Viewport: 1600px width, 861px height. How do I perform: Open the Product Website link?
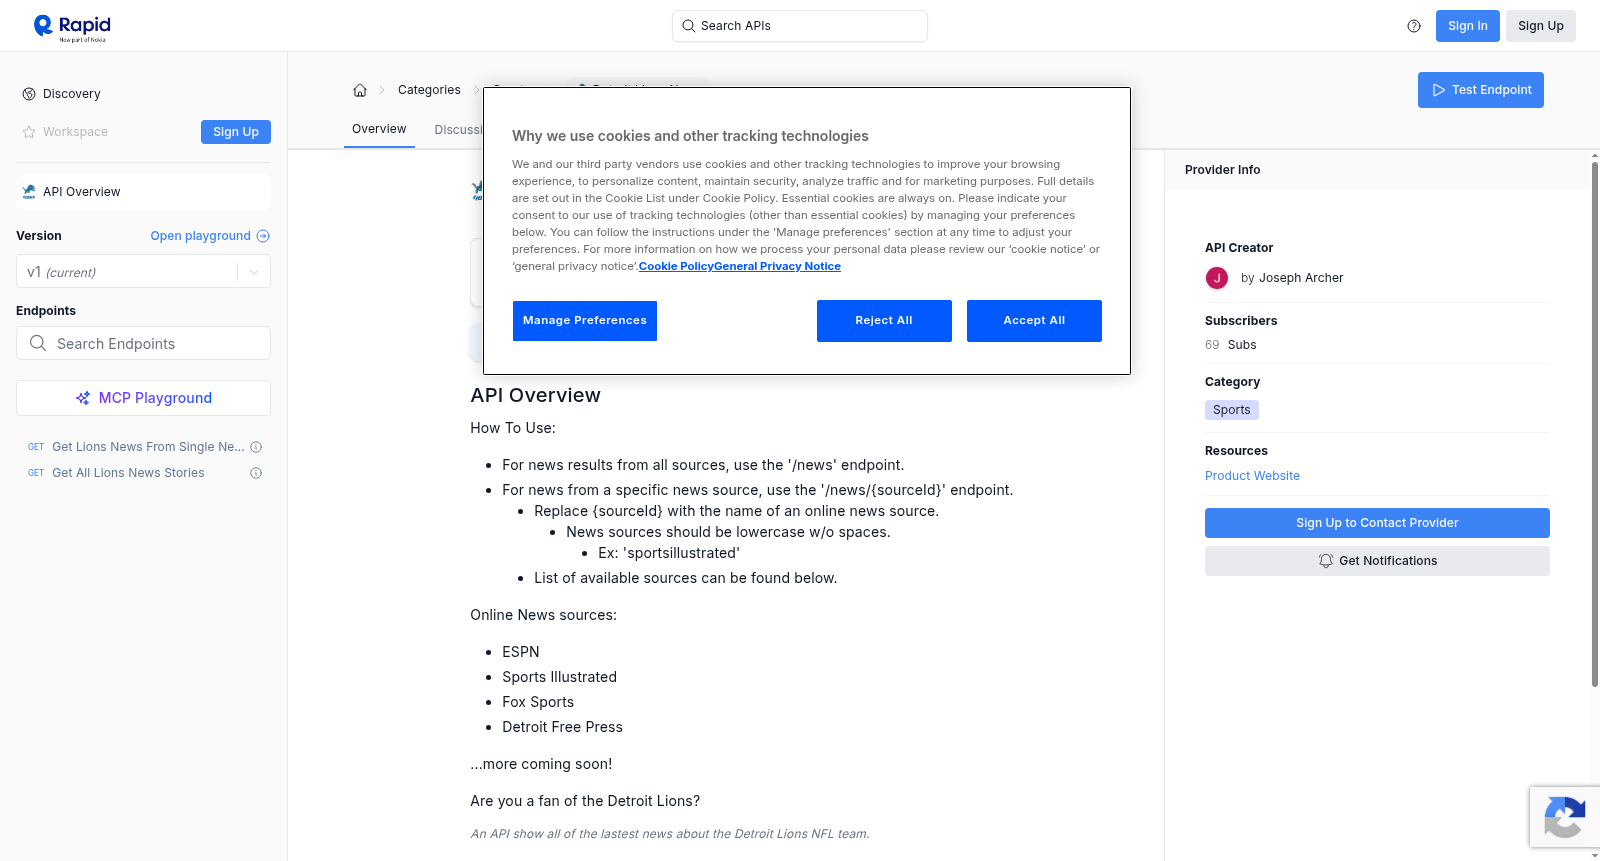1252,476
